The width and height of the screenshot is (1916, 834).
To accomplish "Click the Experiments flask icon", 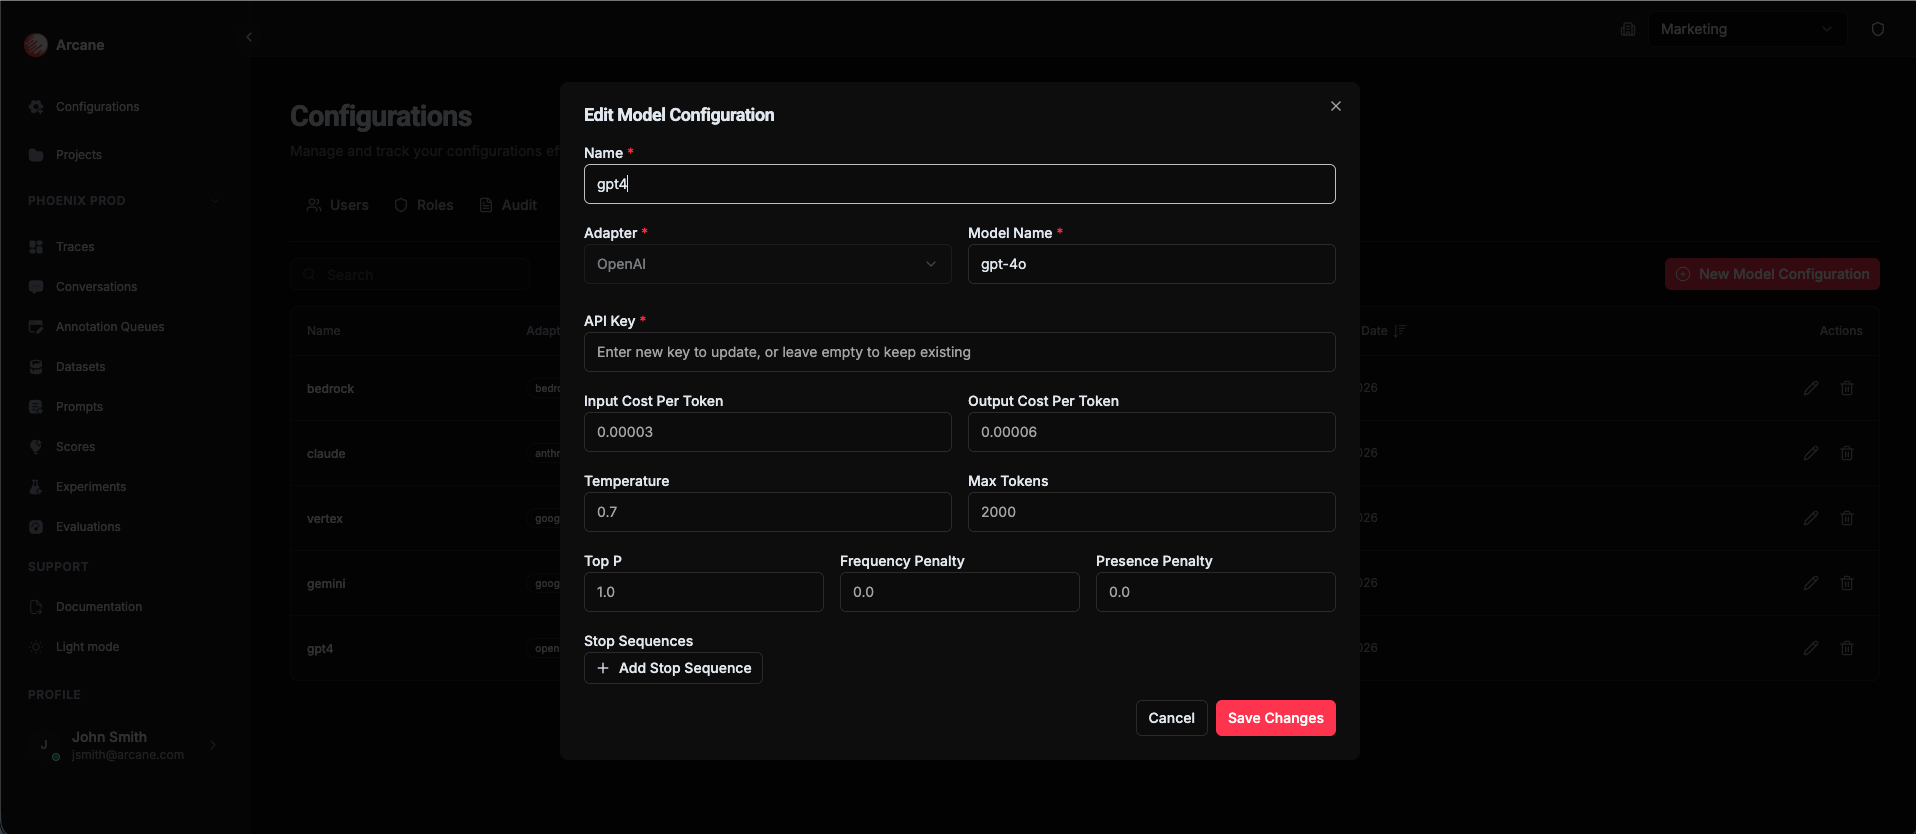I will [36, 487].
